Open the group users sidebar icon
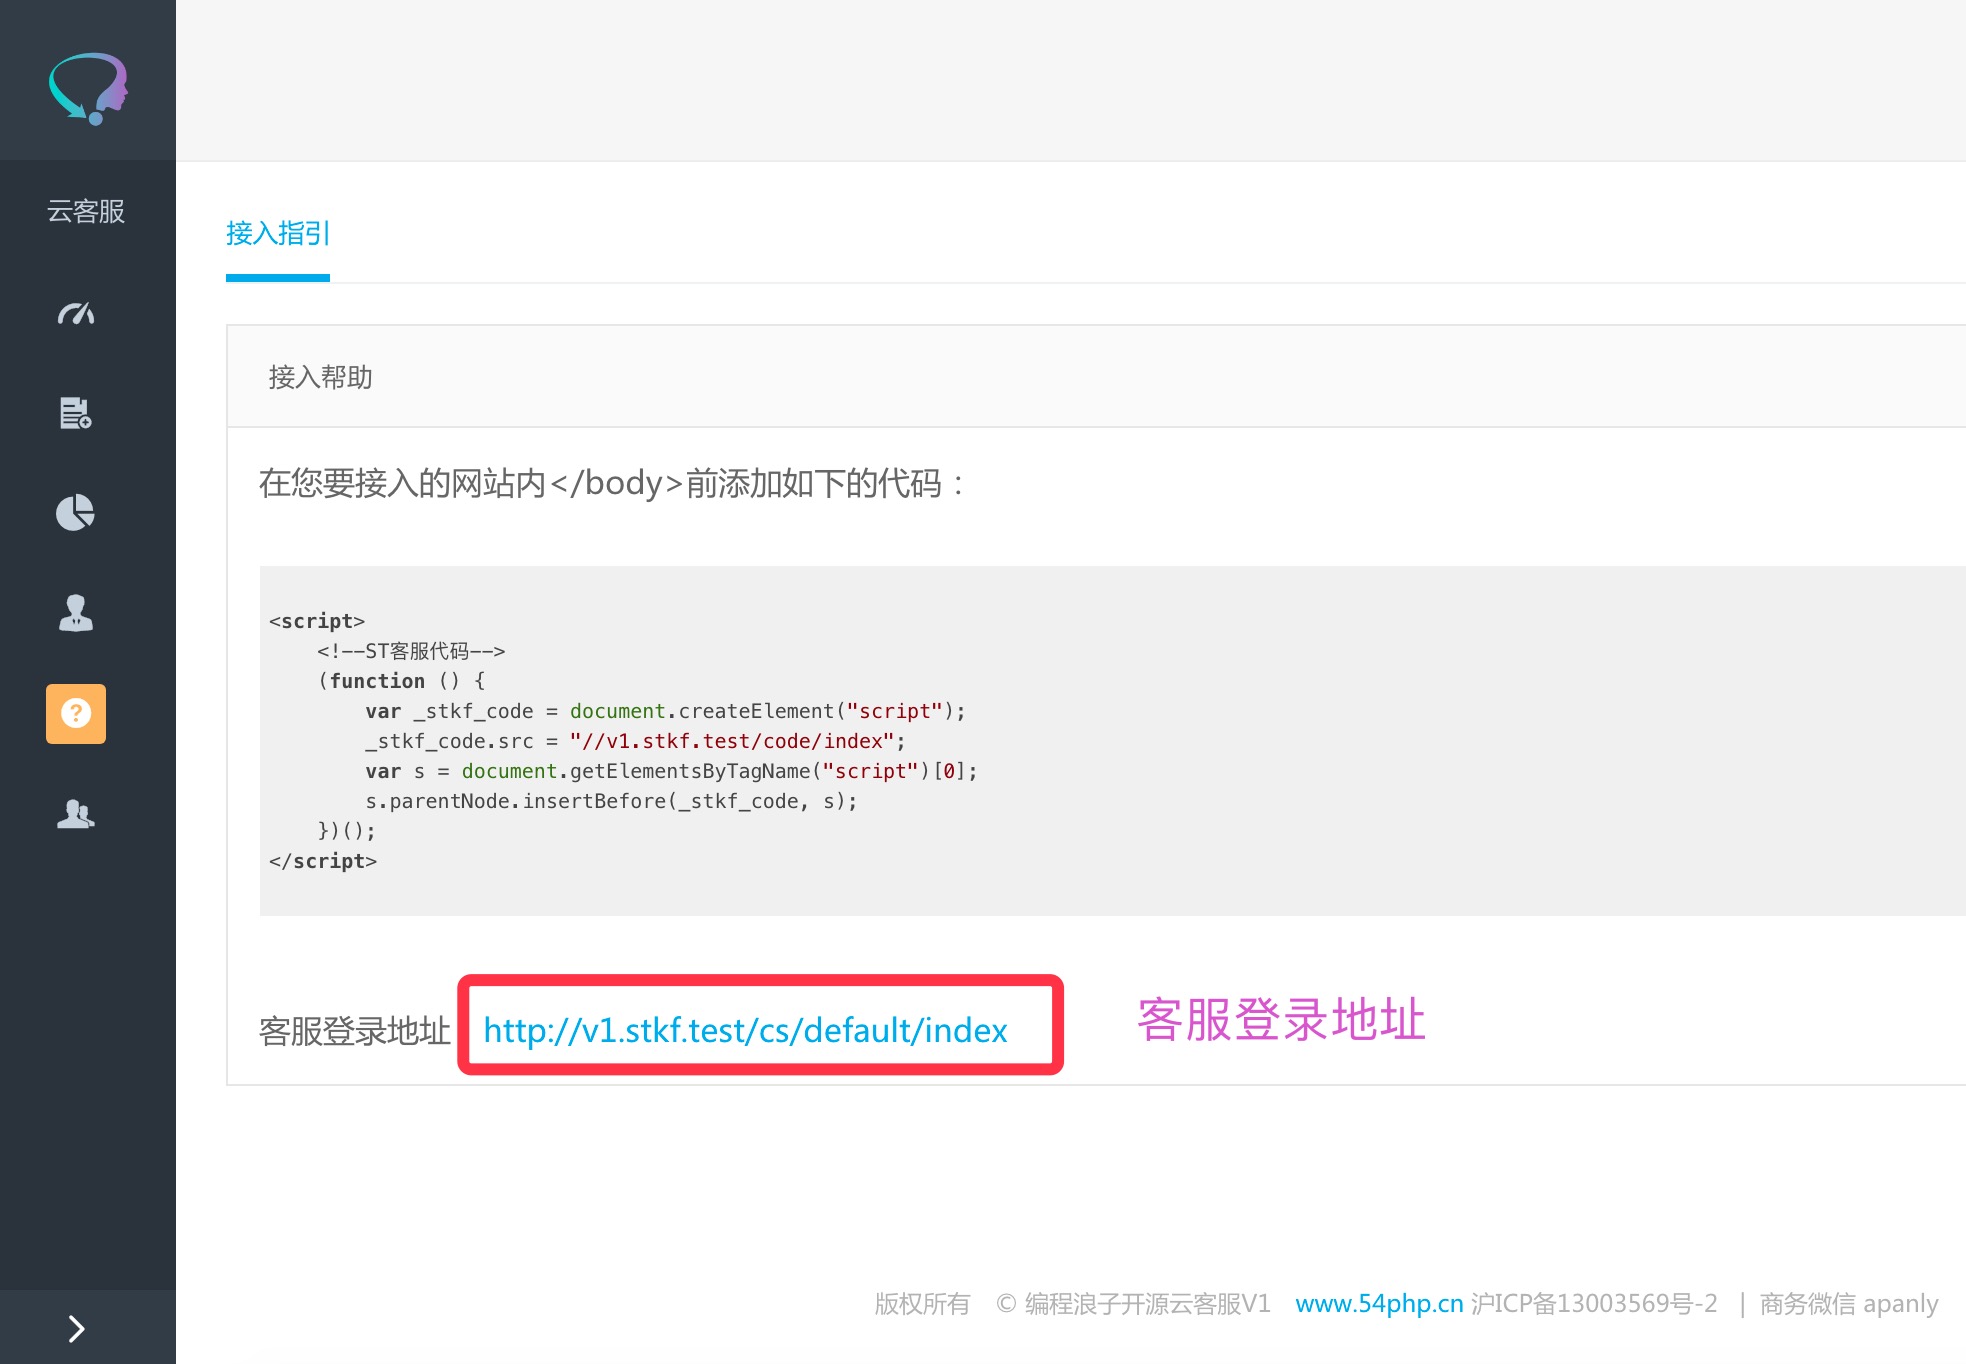 point(76,814)
